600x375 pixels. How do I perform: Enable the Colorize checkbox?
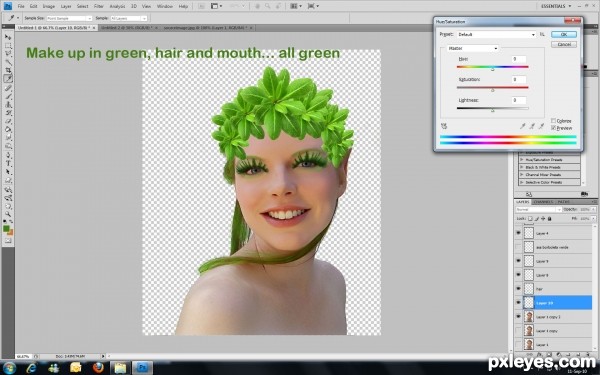click(553, 121)
